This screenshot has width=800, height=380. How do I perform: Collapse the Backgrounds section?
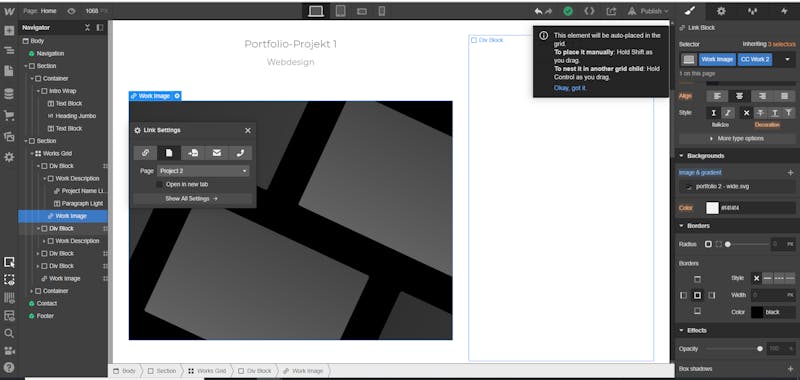point(737,156)
